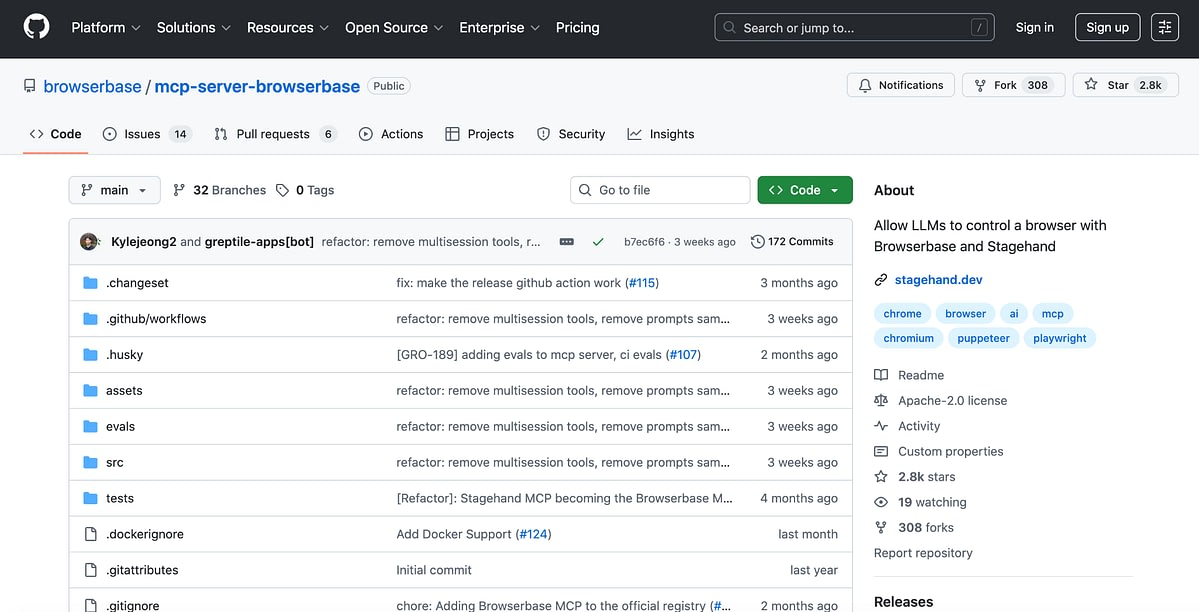Image resolution: width=1199 pixels, height=612 pixels.
Task: Watch the repo via Notifications button
Action: pos(900,85)
